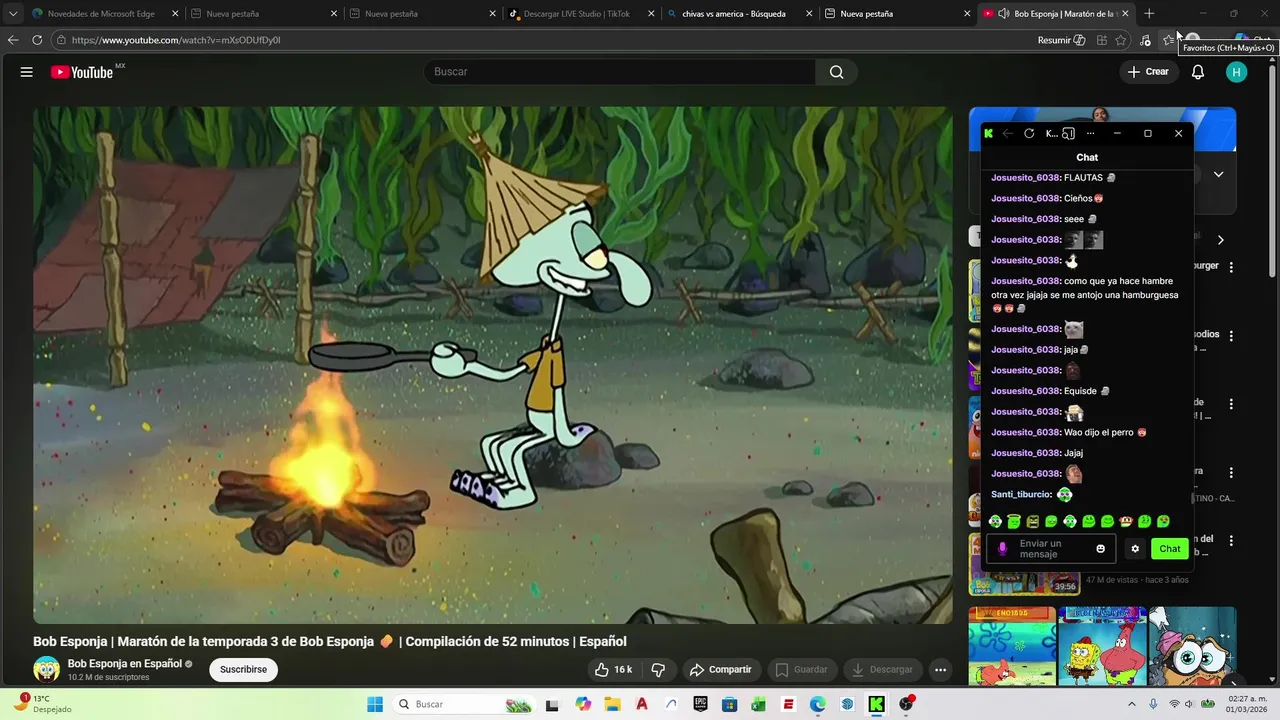Show hidden system tray icons chevron

click(1131, 704)
